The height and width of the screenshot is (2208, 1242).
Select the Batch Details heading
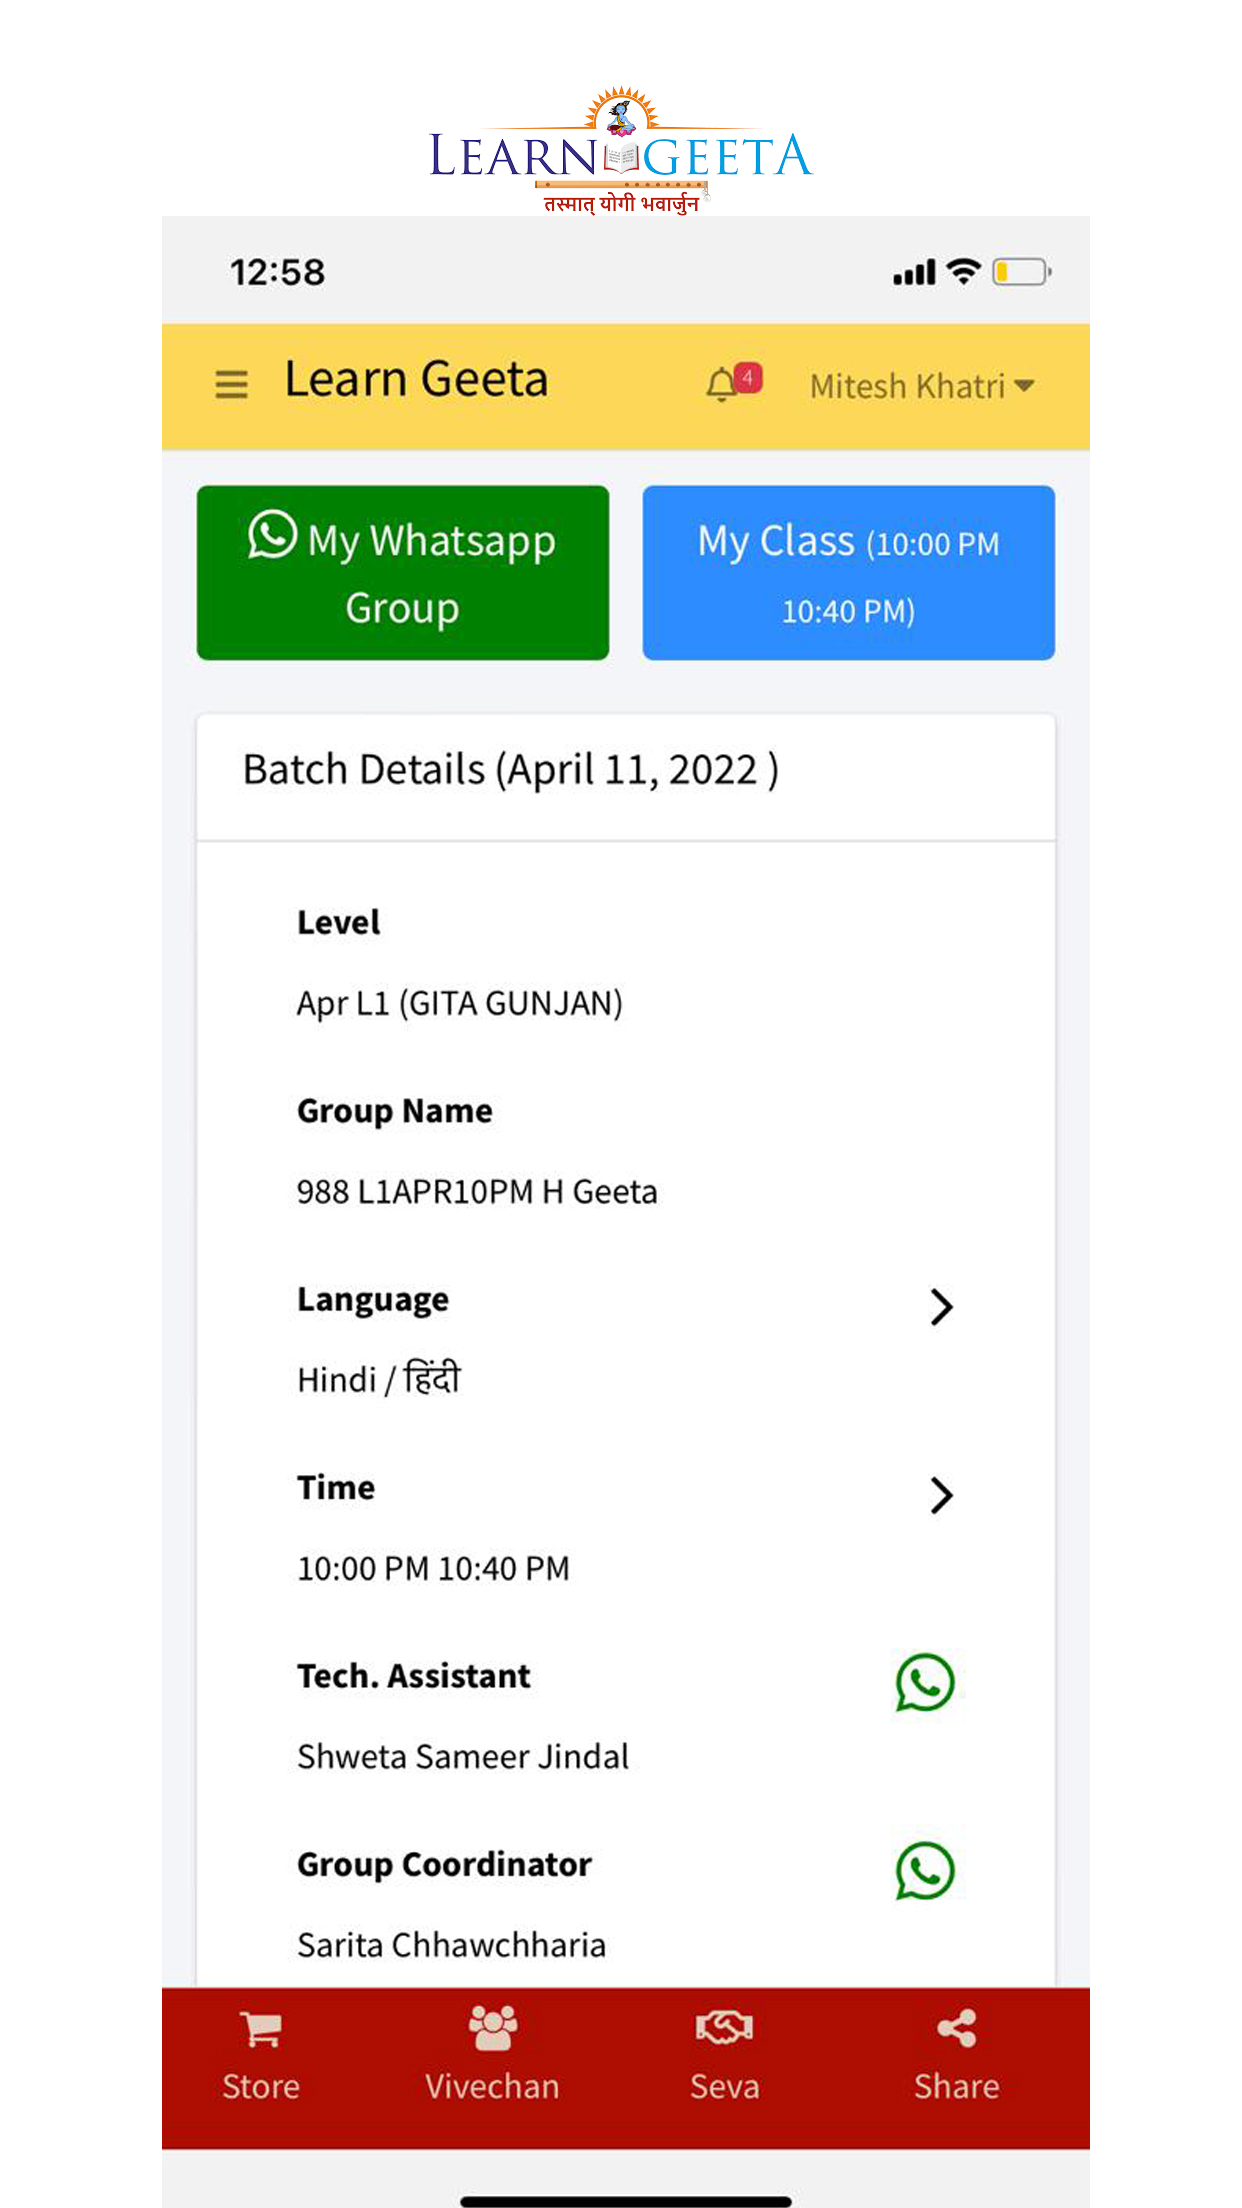[511, 770]
